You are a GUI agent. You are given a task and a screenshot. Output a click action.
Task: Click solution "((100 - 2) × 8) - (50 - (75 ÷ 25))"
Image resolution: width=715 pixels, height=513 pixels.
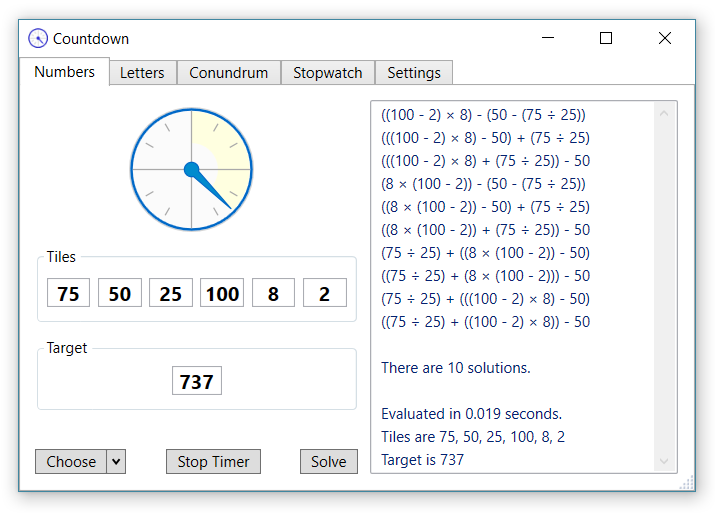point(483,115)
